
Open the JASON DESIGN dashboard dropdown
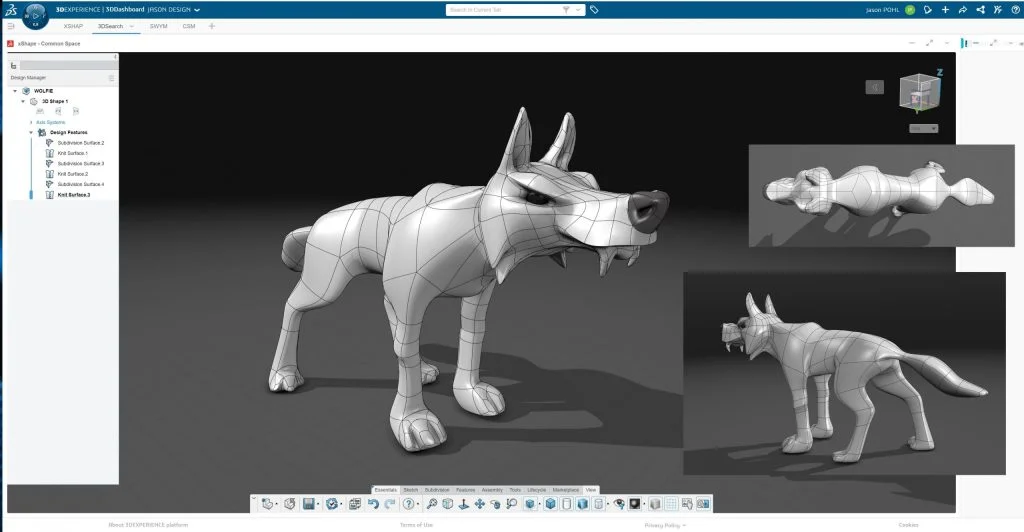click(x=197, y=9)
